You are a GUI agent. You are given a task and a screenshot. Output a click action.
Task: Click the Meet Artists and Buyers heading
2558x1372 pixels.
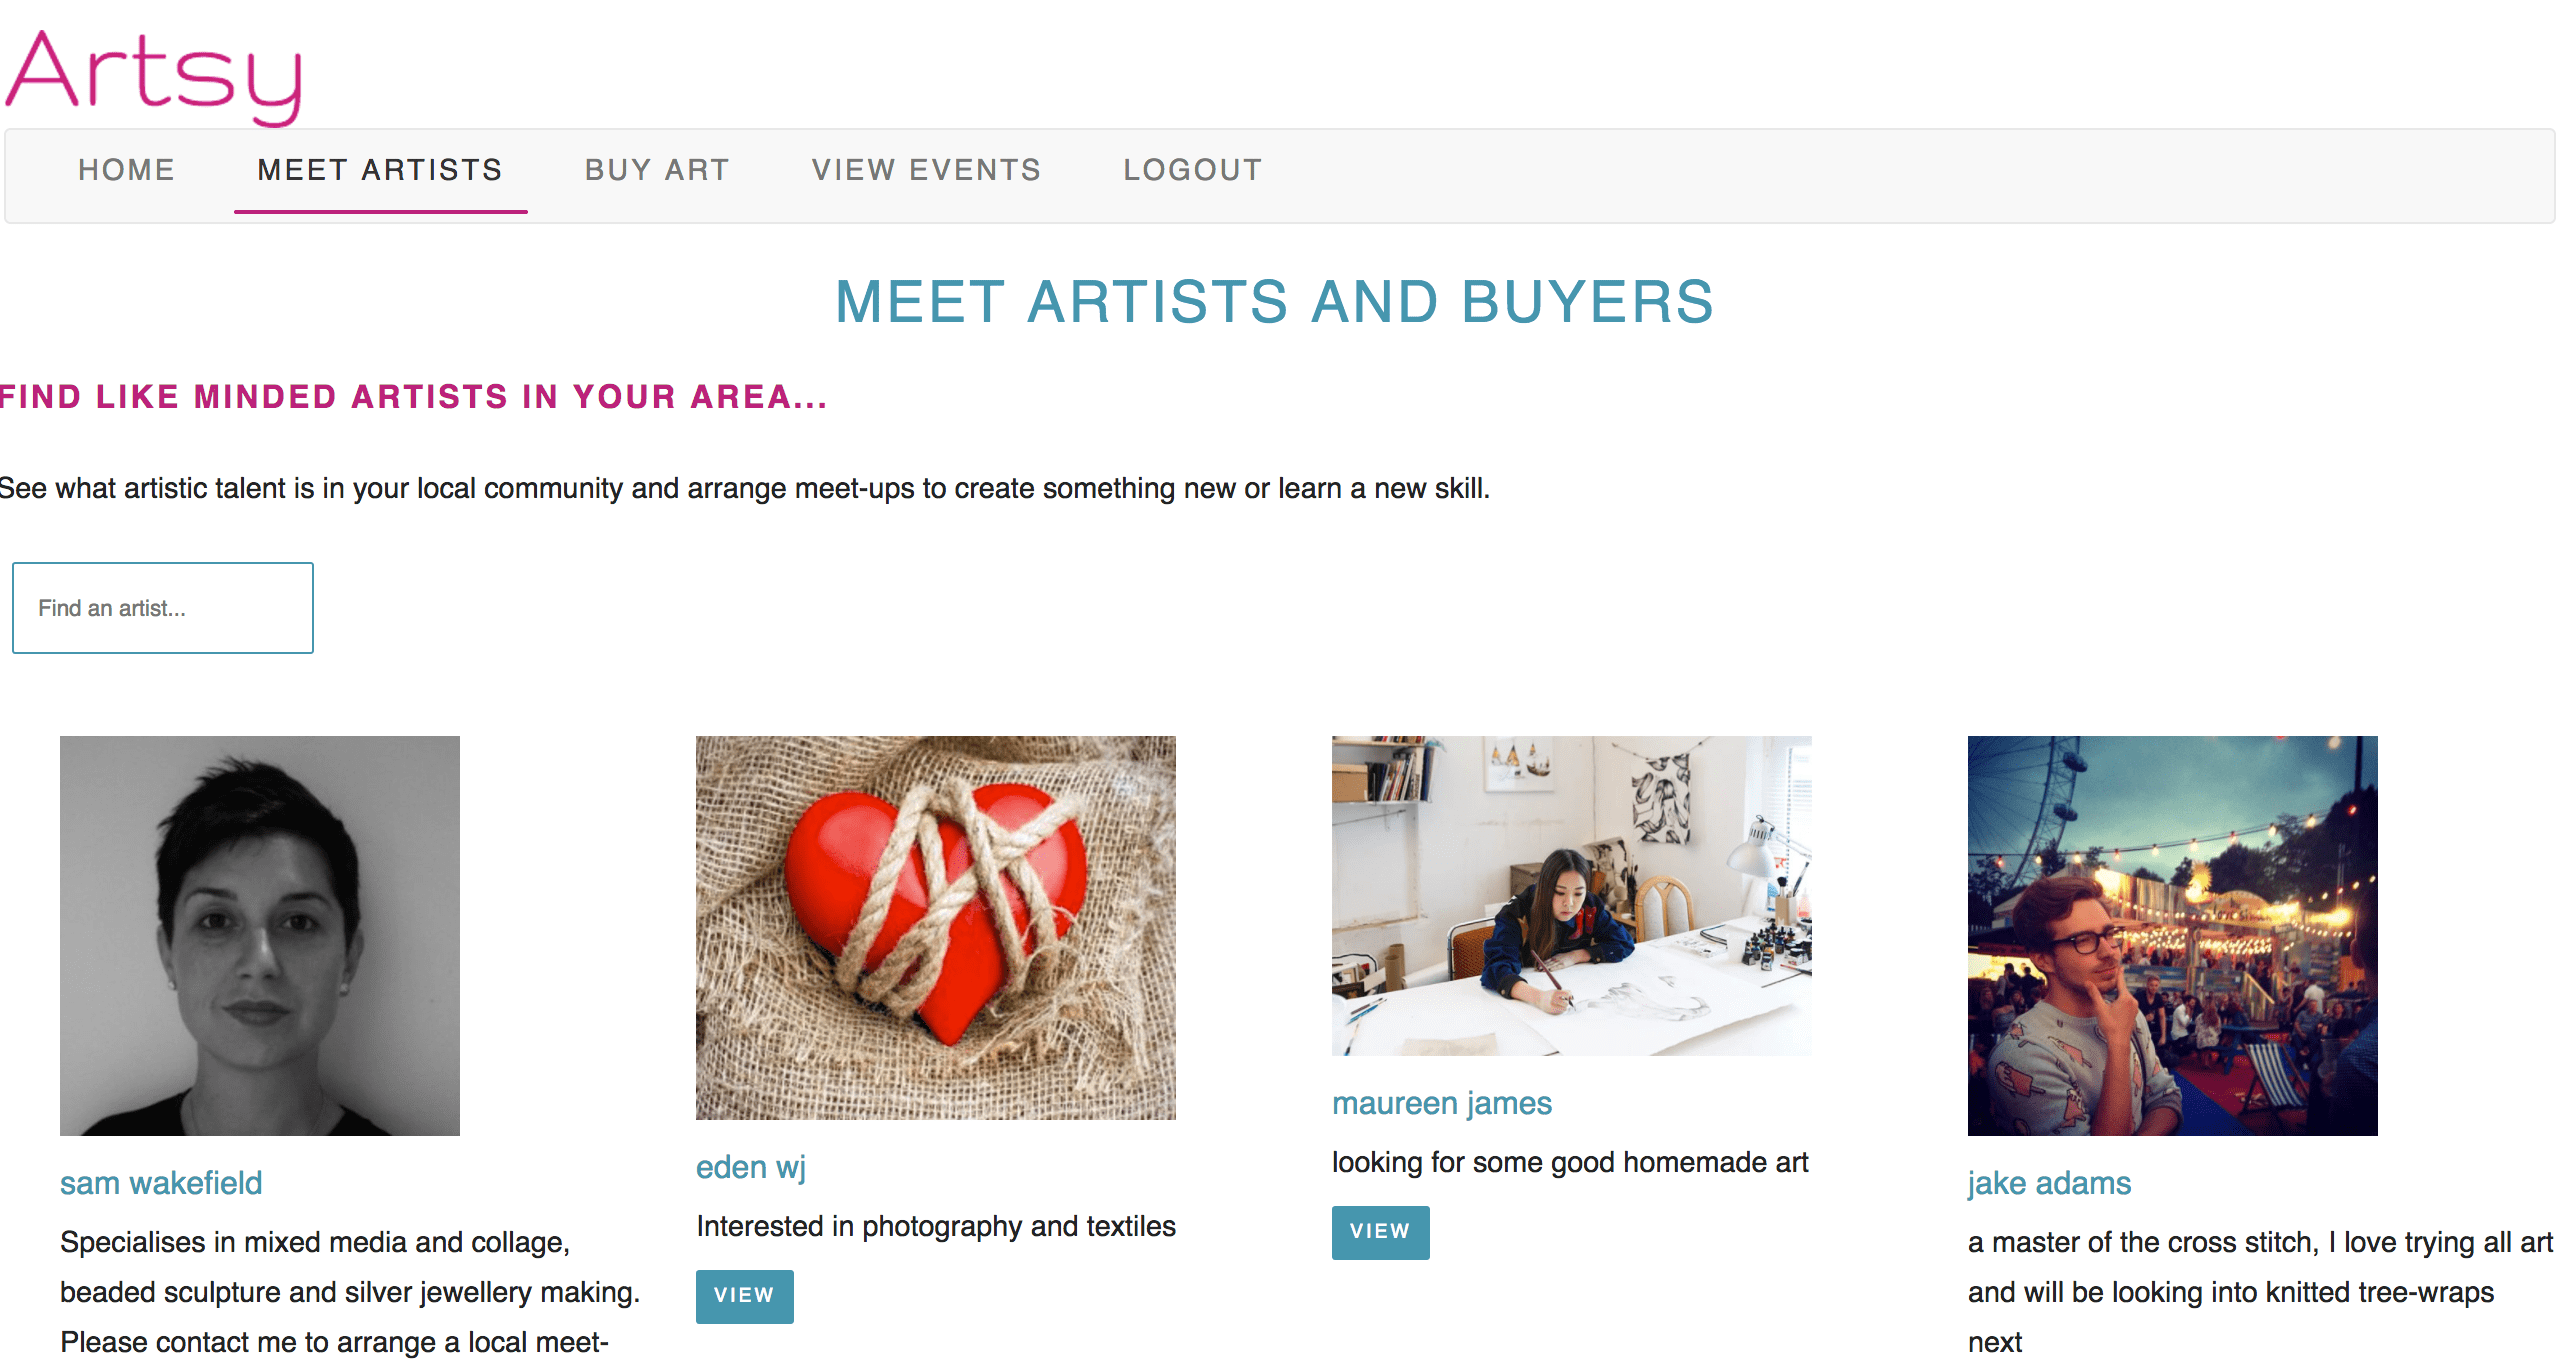[1275, 302]
